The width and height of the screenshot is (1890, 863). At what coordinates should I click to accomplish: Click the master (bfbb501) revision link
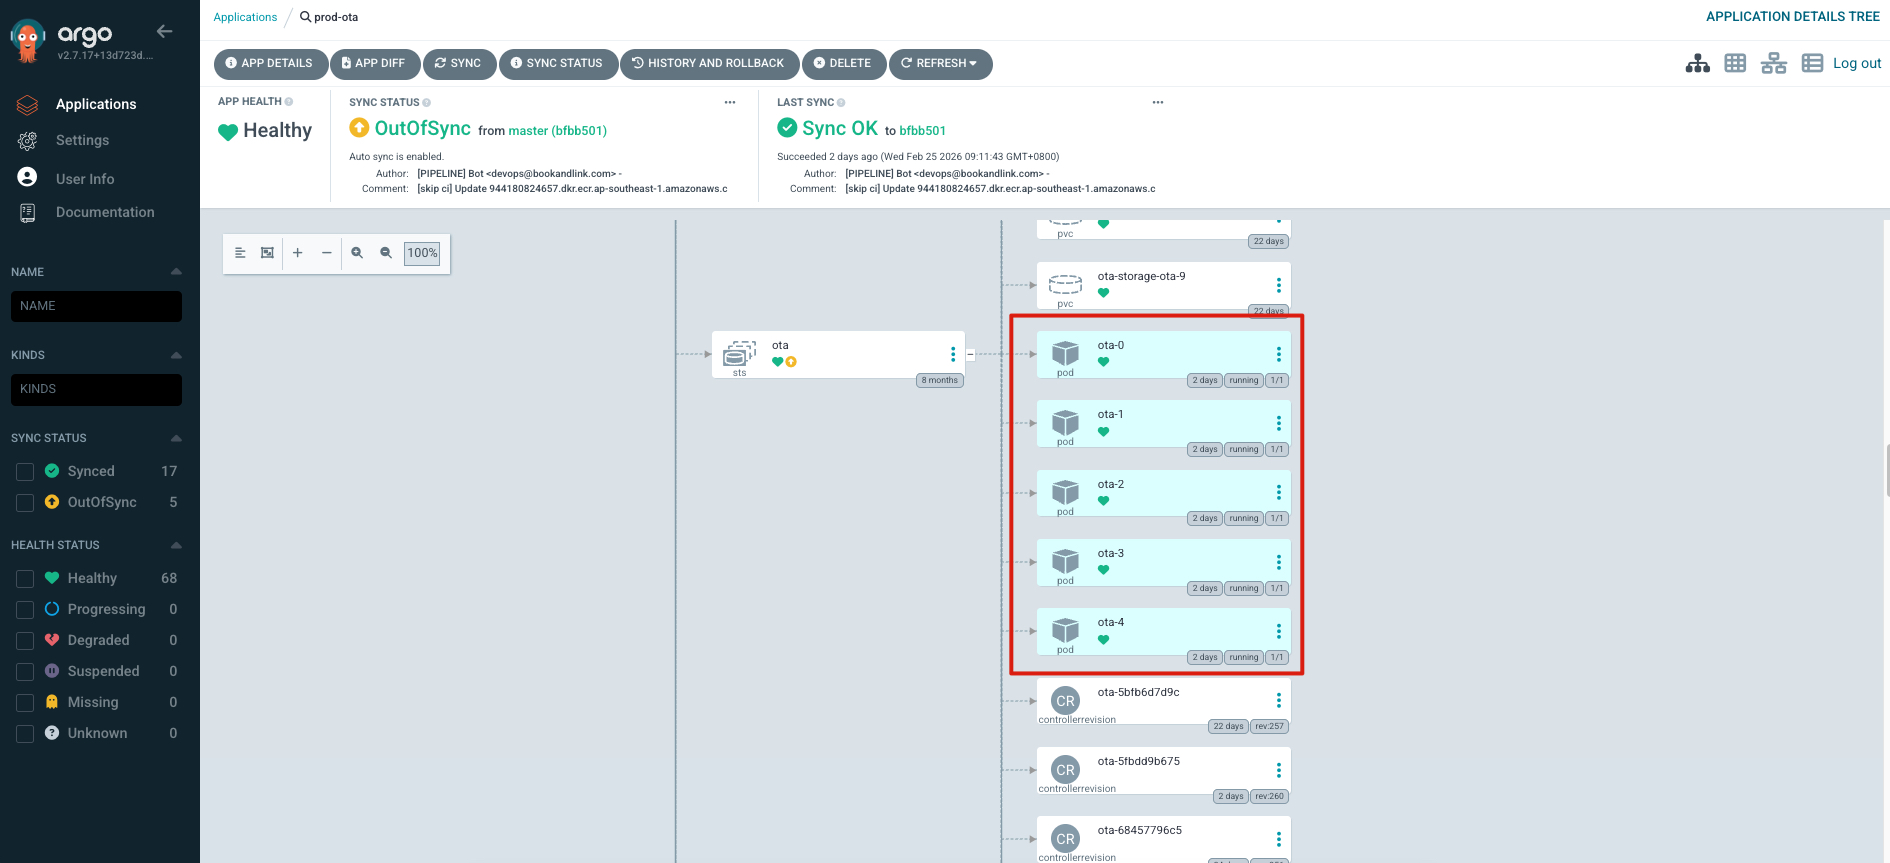point(557,131)
